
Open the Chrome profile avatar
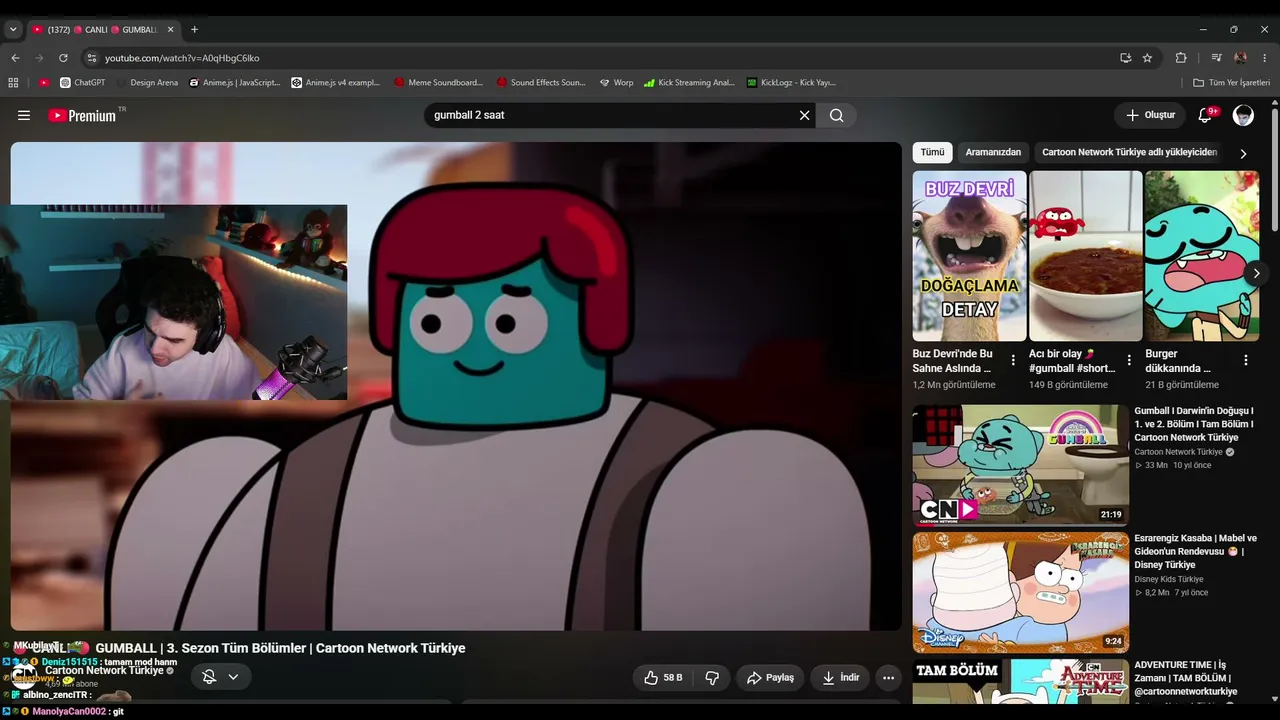click(1241, 58)
